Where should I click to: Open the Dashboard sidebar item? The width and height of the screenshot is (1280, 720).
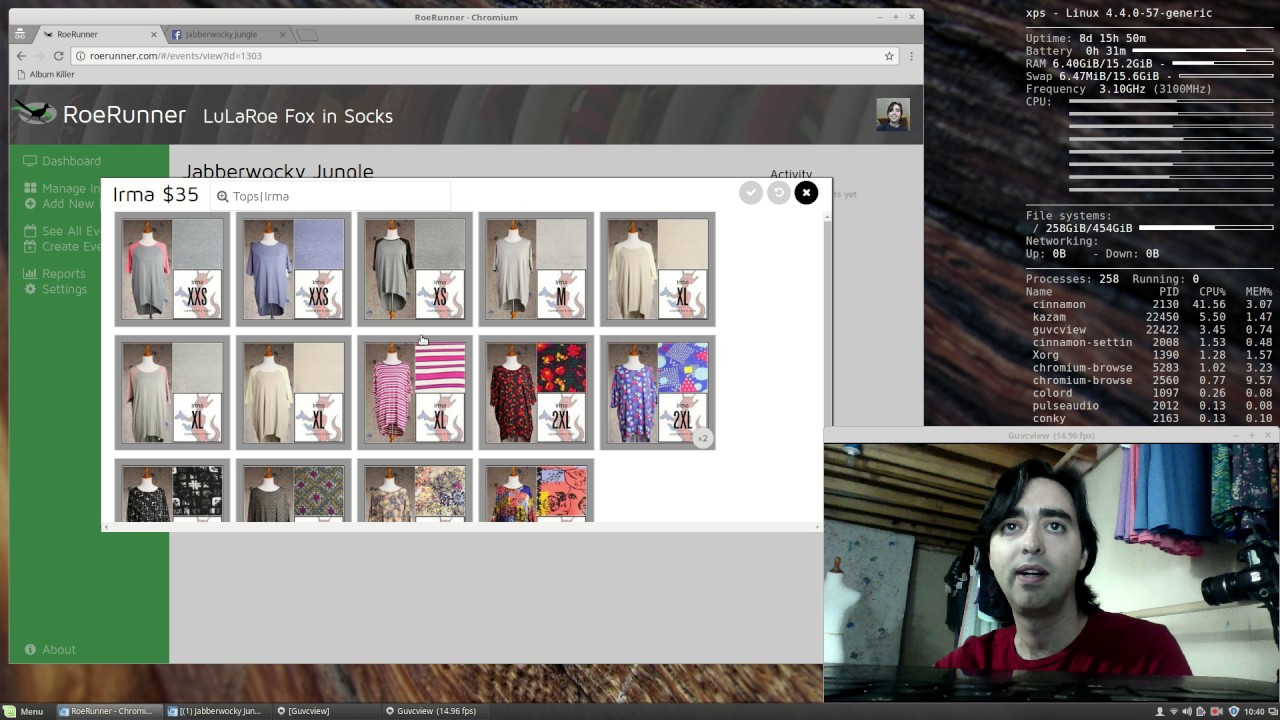coord(70,161)
